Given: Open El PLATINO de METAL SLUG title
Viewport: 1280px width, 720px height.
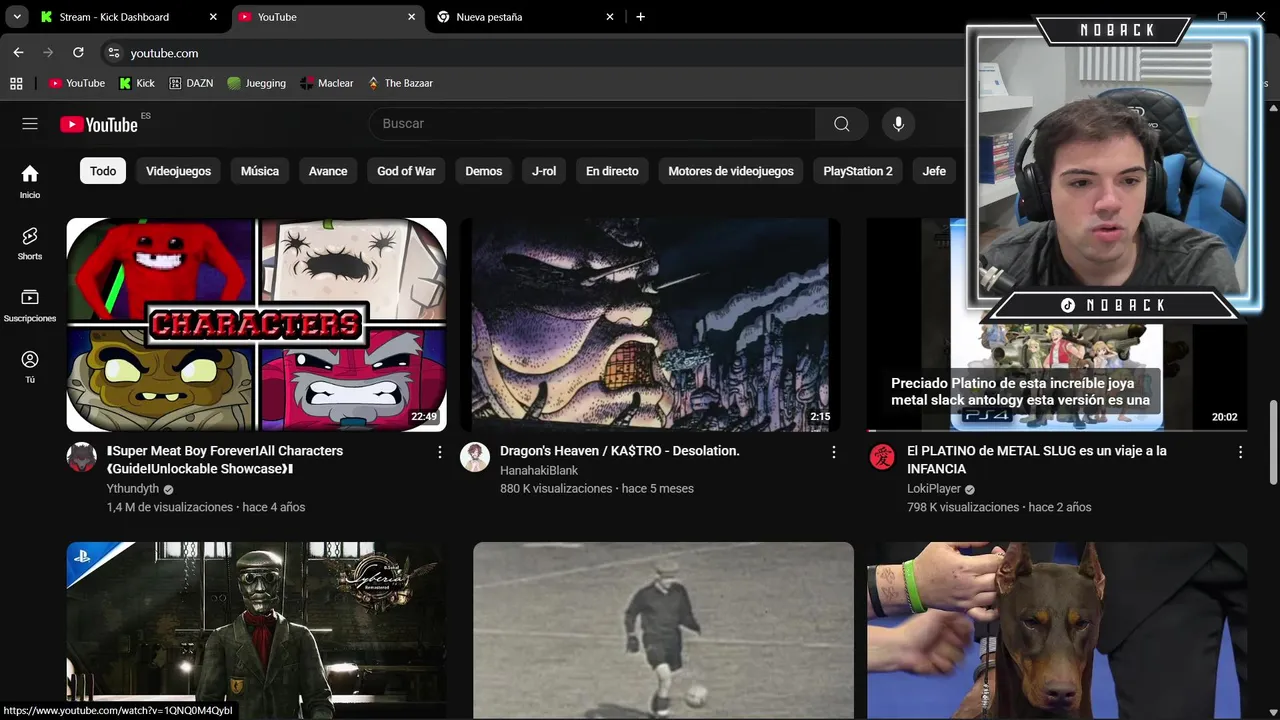Looking at the screenshot, I should [1037, 460].
